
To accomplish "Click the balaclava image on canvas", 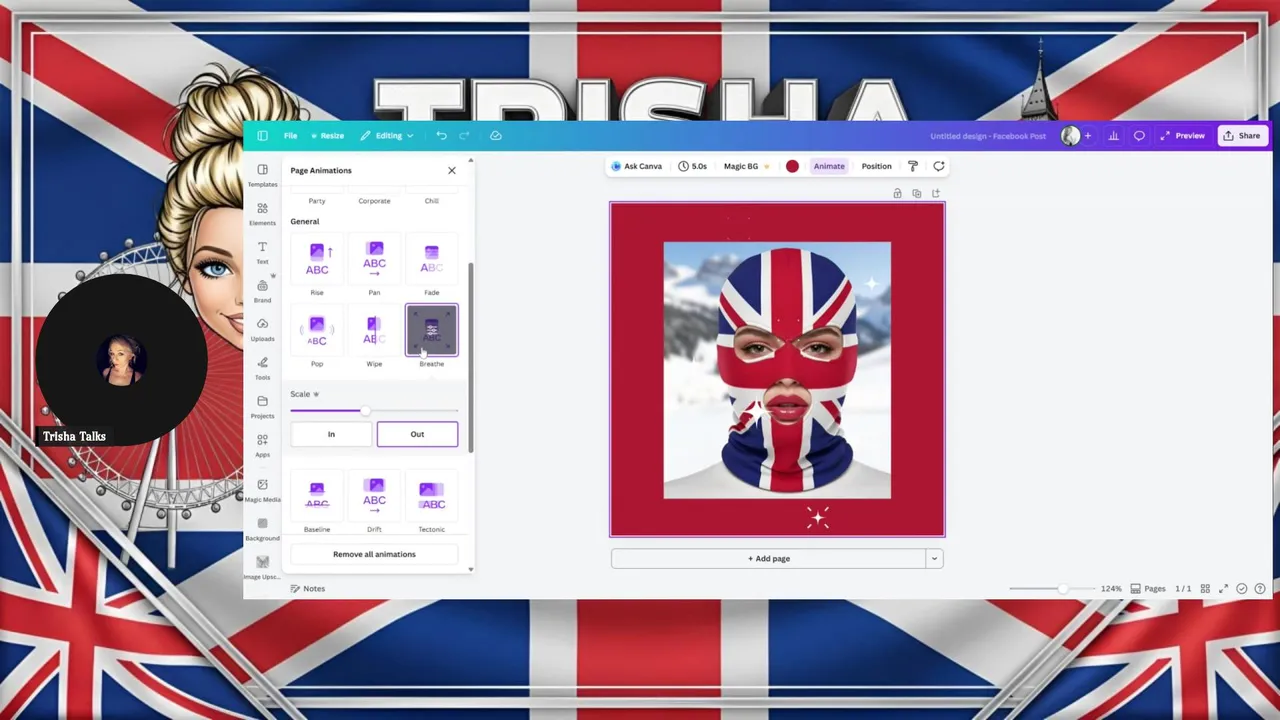I will [777, 370].
